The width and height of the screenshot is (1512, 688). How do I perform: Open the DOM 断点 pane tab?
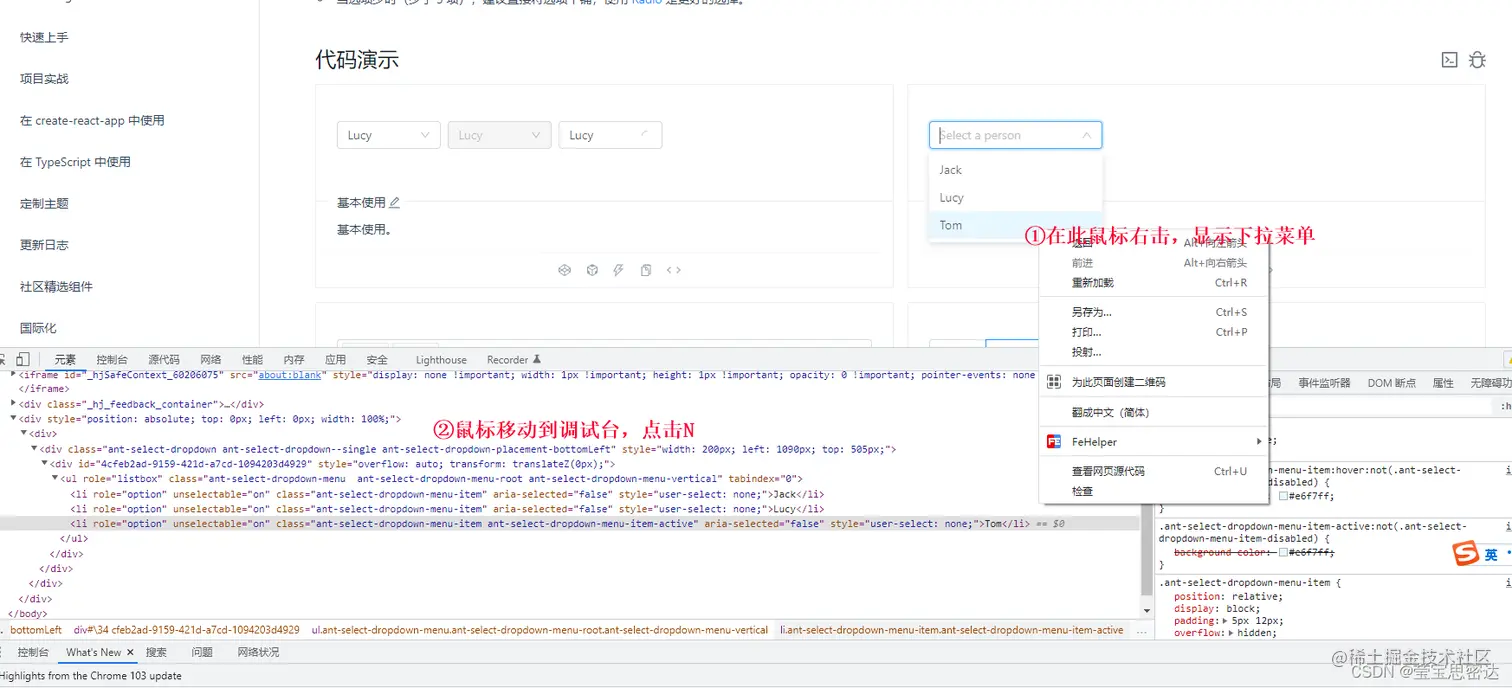[1392, 383]
